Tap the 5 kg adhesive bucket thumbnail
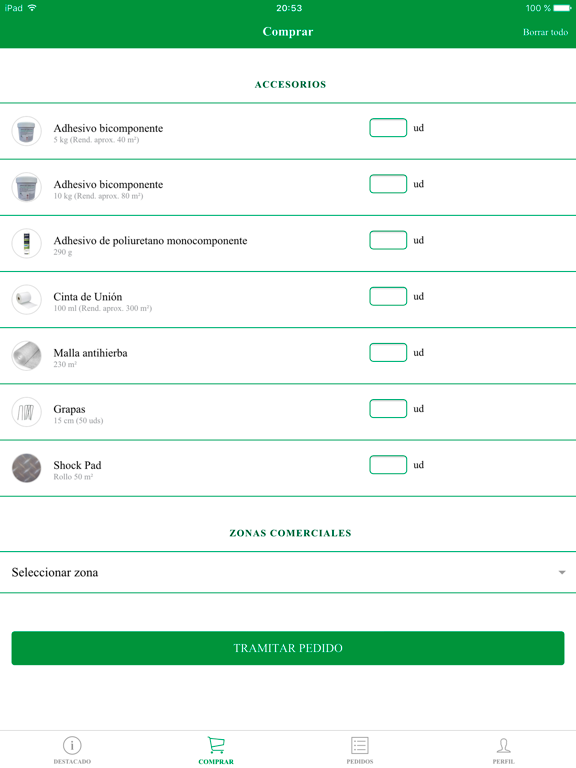Viewport: 576px width, 768px height. coord(26,131)
